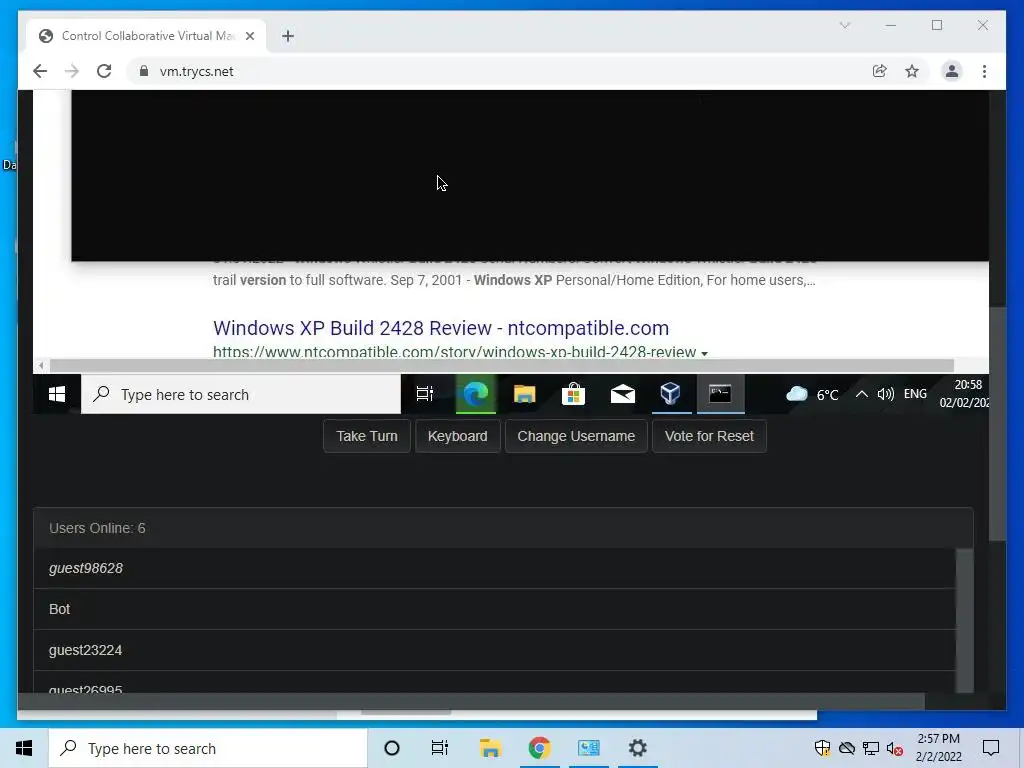This screenshot has height=768, width=1024.
Task: Open VirtualBox cube icon in VM taskbar
Action: [x=671, y=394]
